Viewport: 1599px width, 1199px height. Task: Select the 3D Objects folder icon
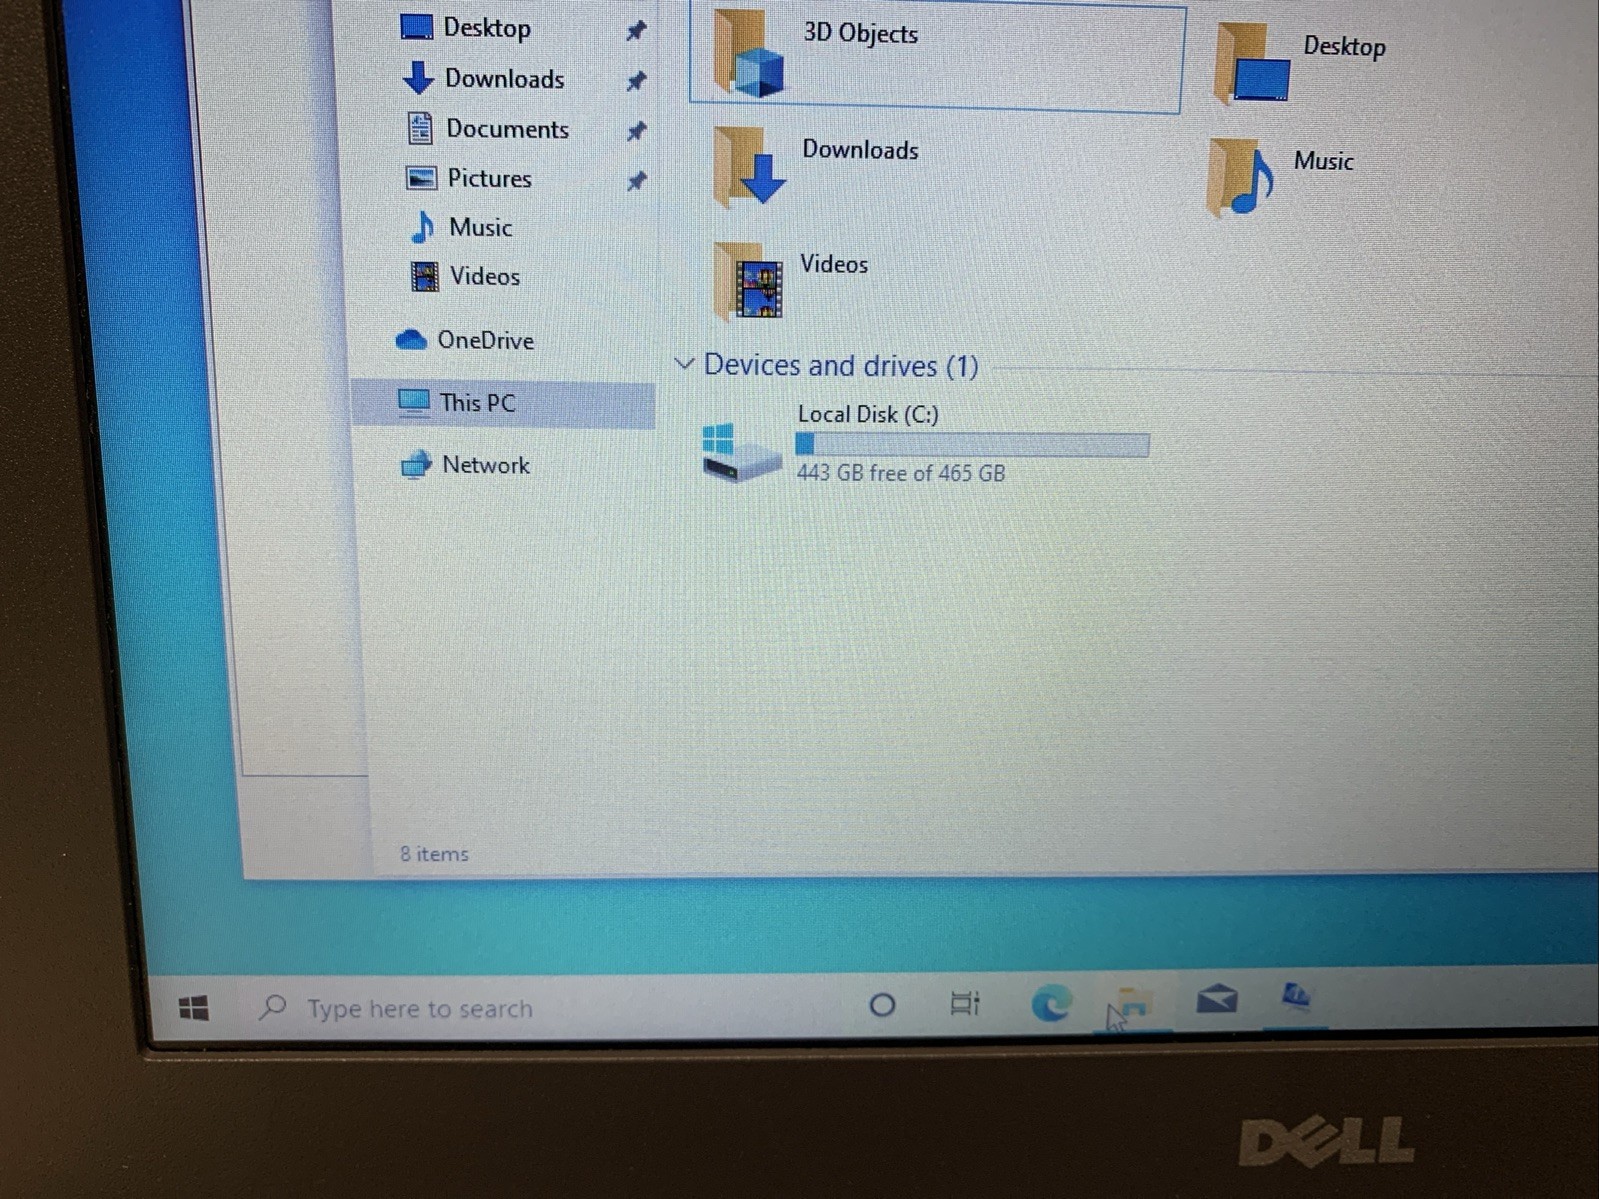coord(749,56)
